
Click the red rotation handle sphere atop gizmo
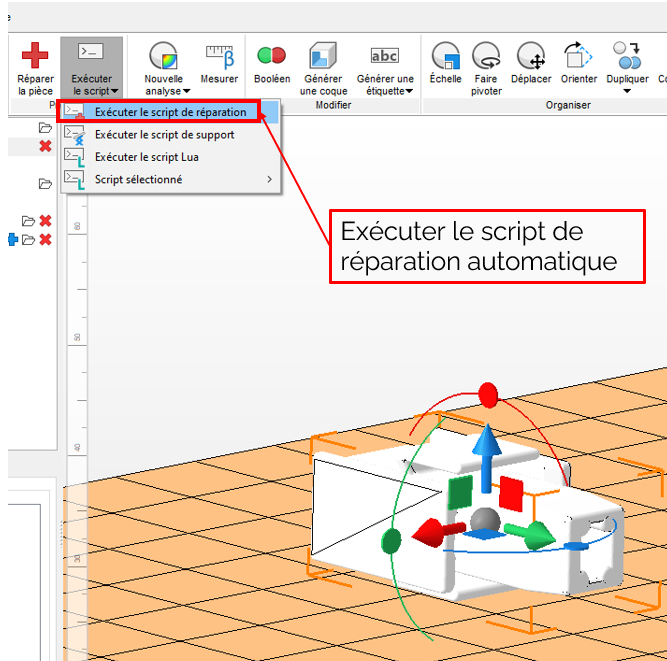pyautogui.click(x=488, y=395)
